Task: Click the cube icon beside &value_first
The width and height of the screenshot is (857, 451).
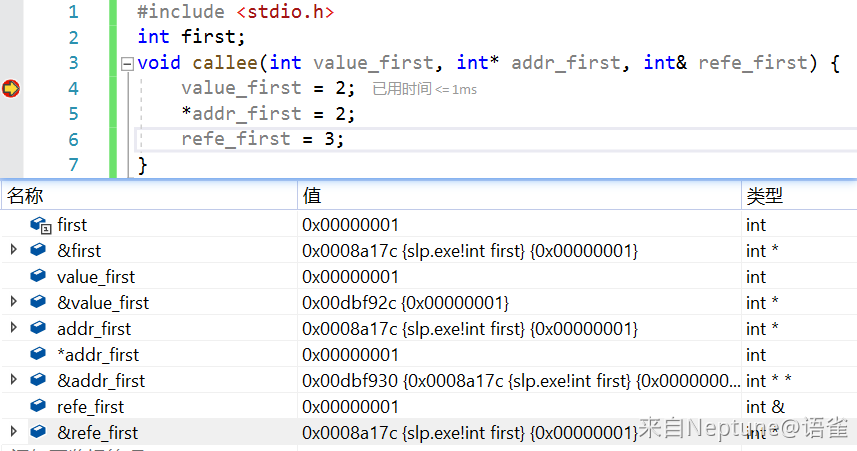Action: (38, 302)
